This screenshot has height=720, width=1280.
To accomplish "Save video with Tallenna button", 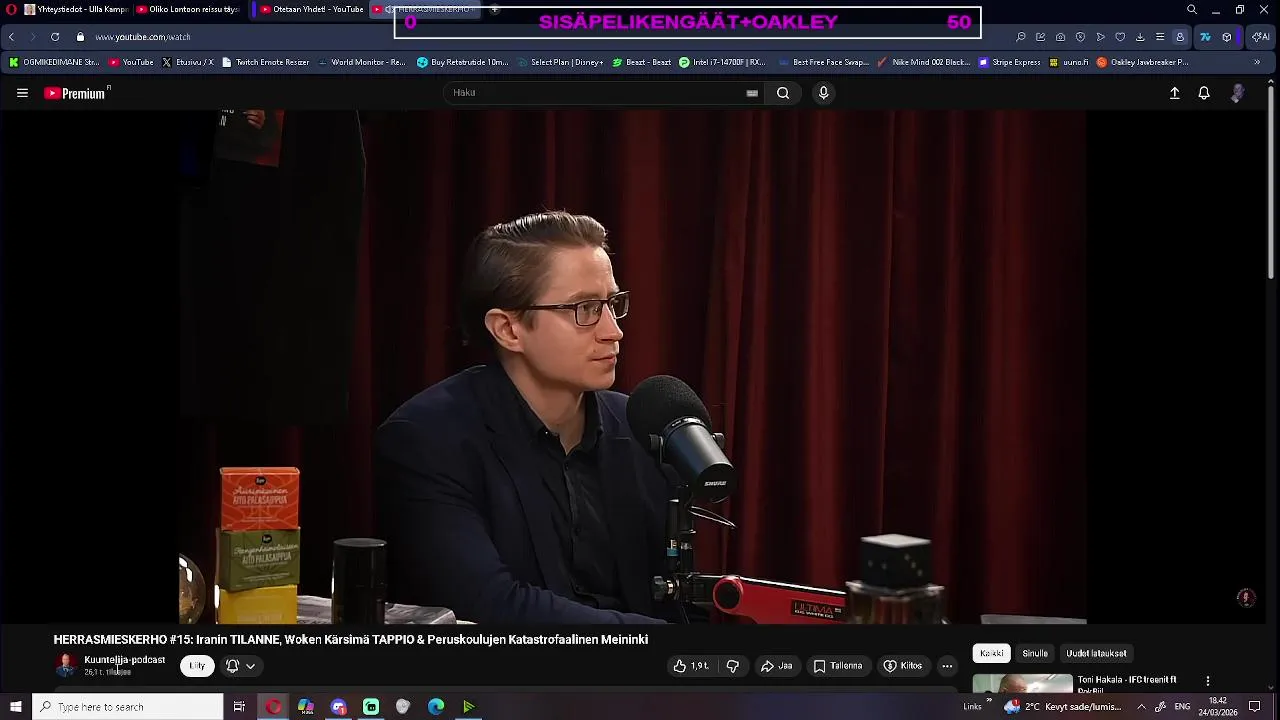I will (838, 666).
